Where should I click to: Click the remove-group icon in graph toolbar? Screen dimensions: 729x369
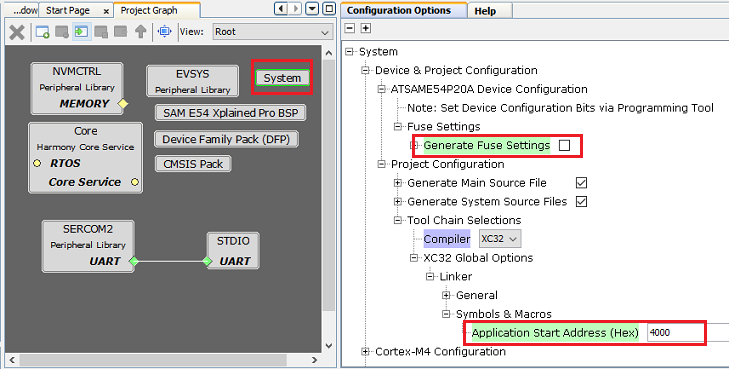coord(62,32)
